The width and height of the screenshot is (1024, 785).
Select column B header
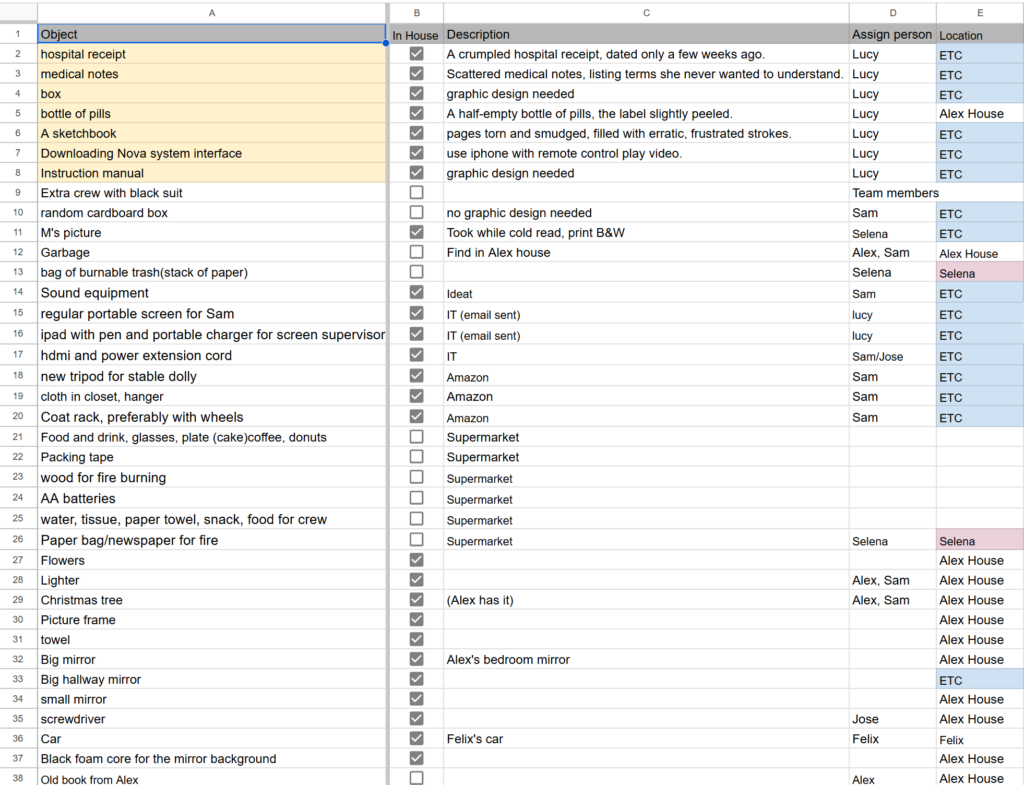point(417,12)
